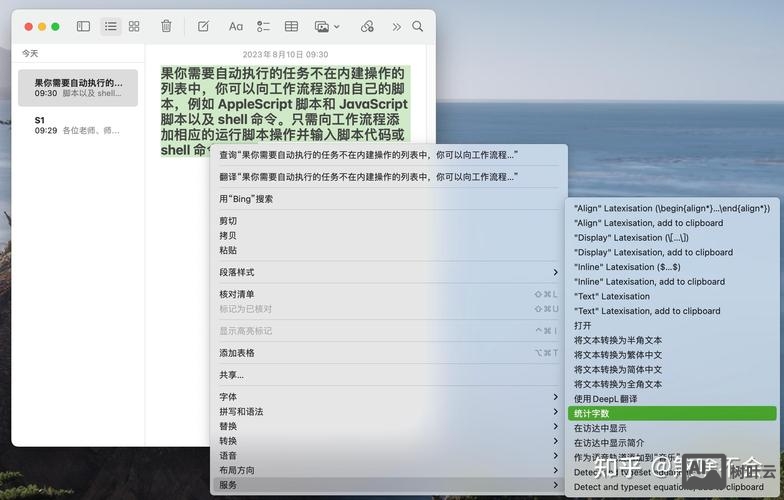
Task: Select 用"Bing"搜索 in context menu
Action: point(388,199)
